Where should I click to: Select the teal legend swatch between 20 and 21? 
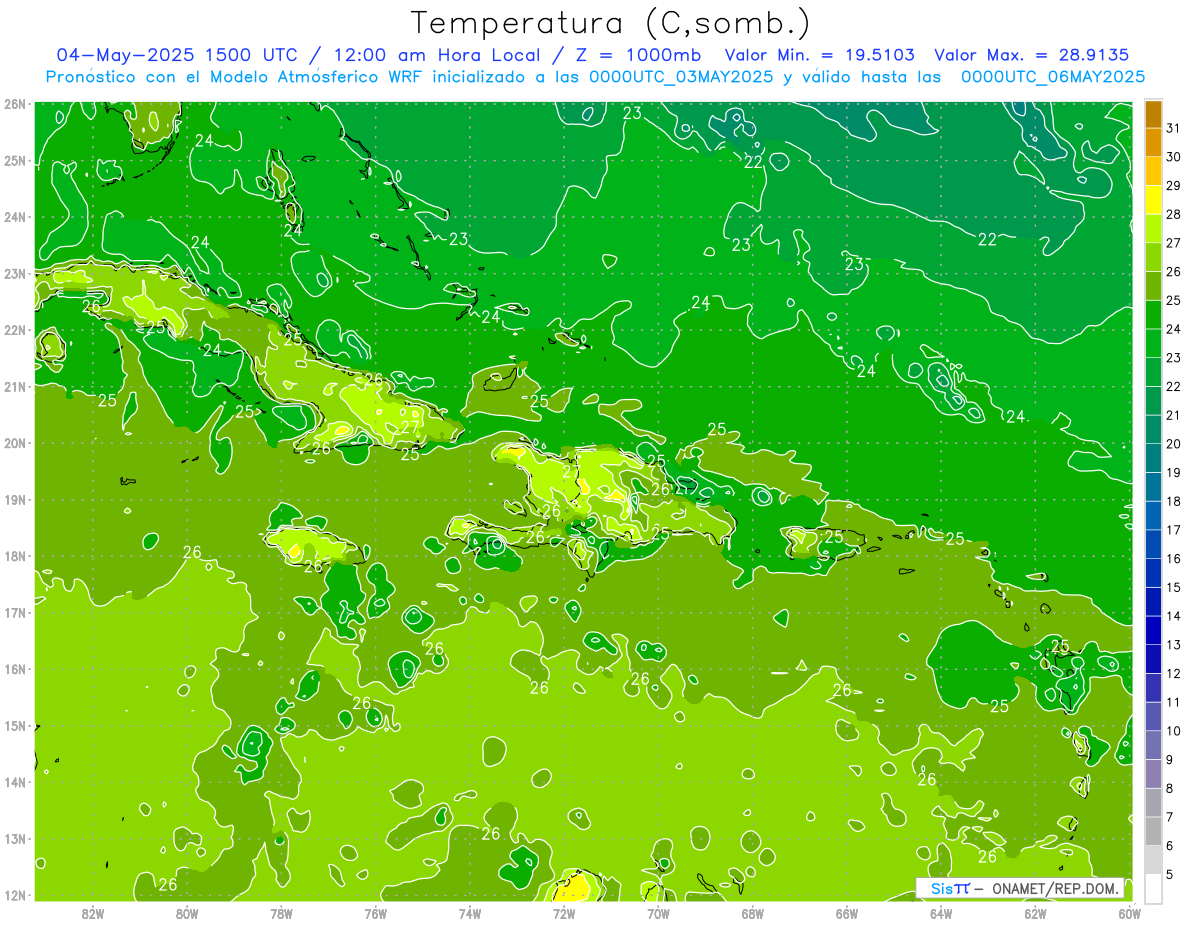point(1153,429)
